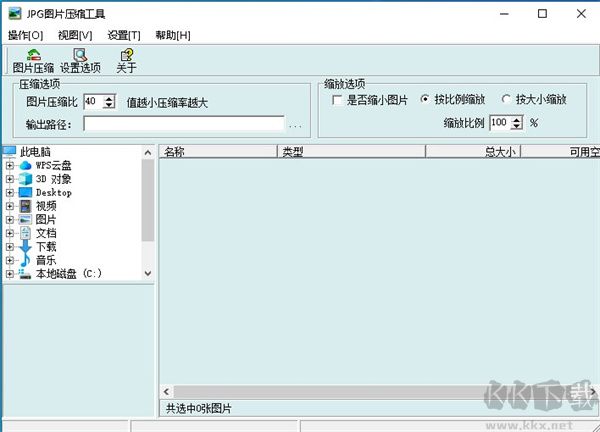600x432 pixels.
Task: Expand the 音乐 tree node
Action: pyautogui.click(x=10, y=260)
